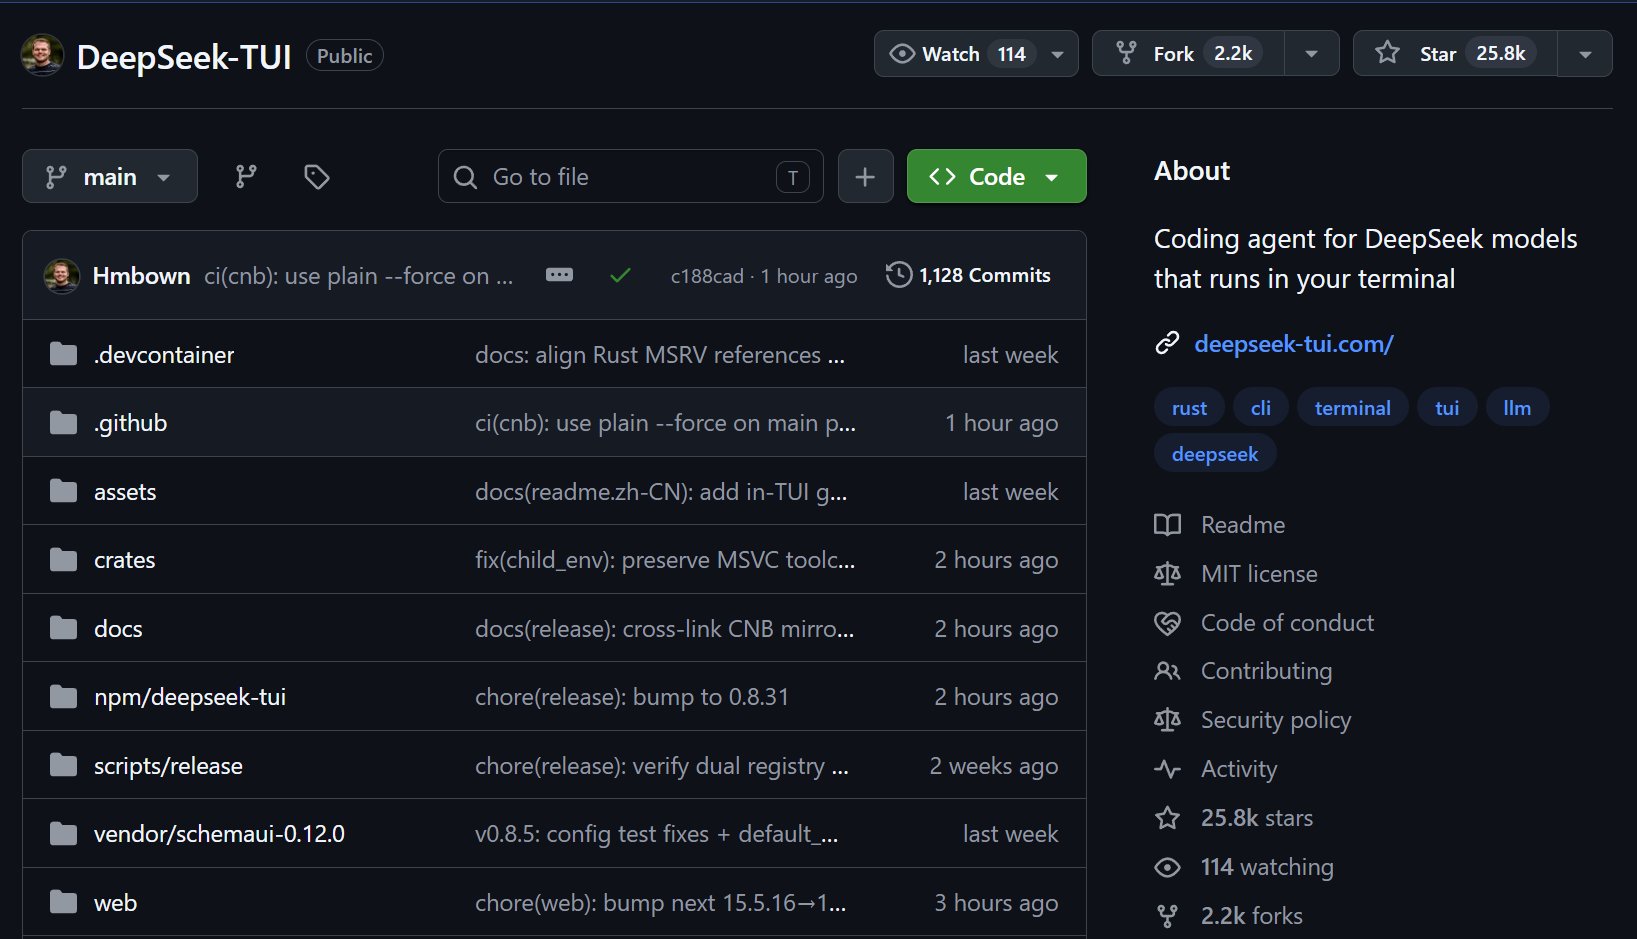
Task: Open commit 'fix(child_env): preserve MSVC toolc...'
Action: click(x=665, y=560)
